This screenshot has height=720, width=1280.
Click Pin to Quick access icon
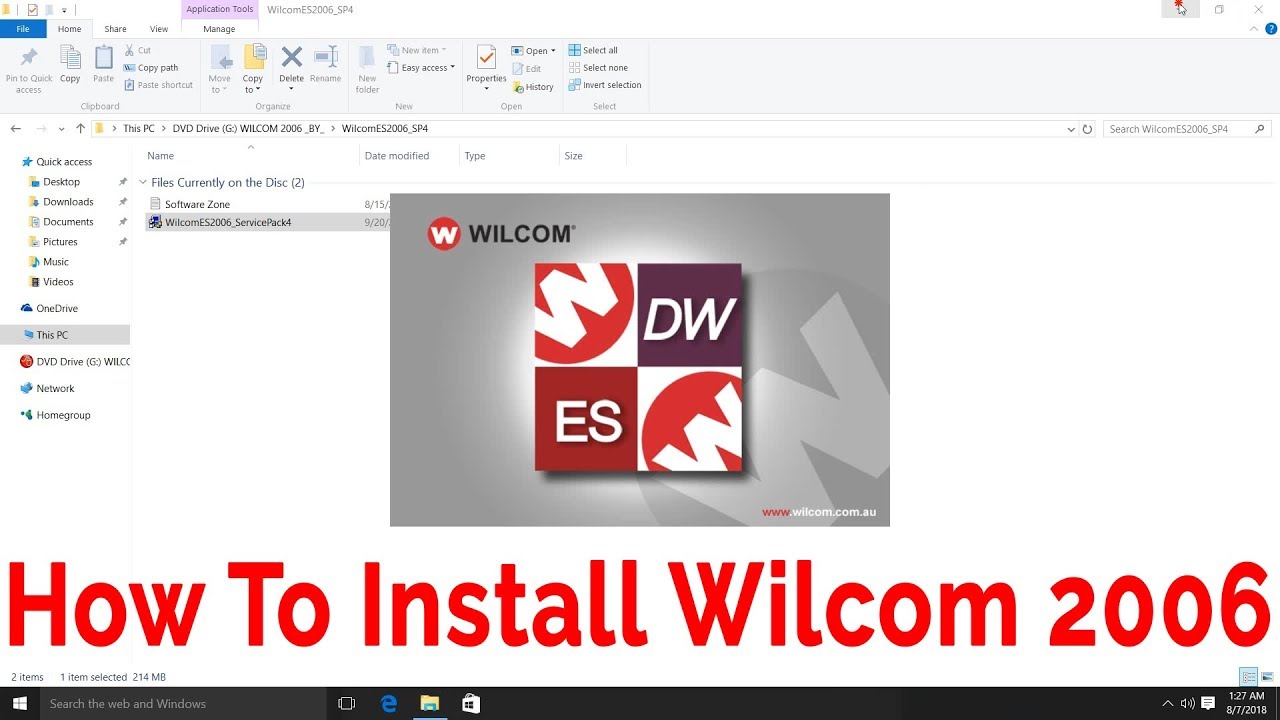29,69
